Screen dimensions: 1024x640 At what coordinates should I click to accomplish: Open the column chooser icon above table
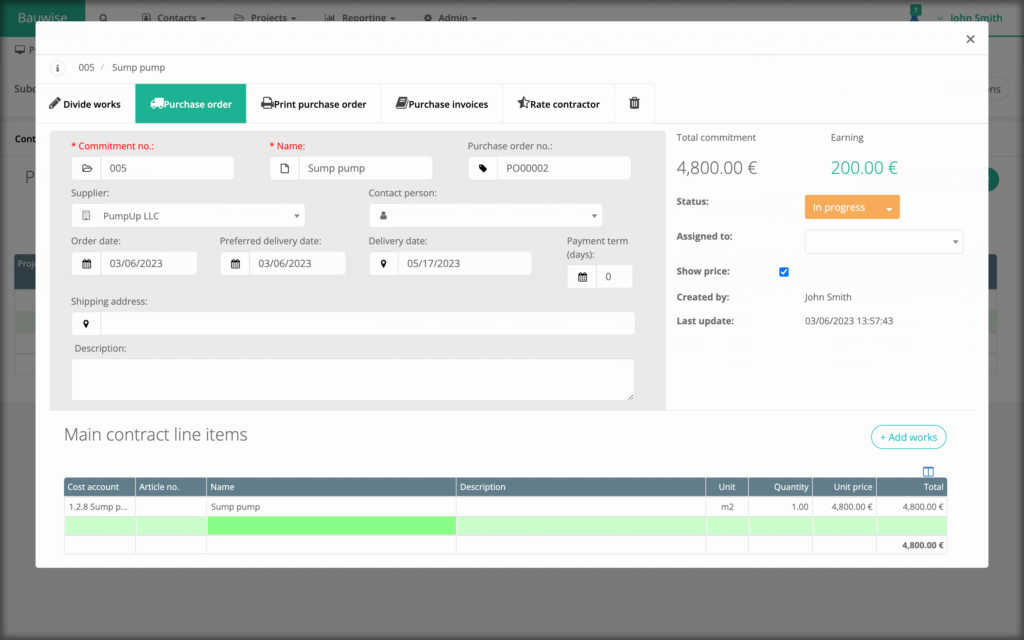[x=928, y=472]
